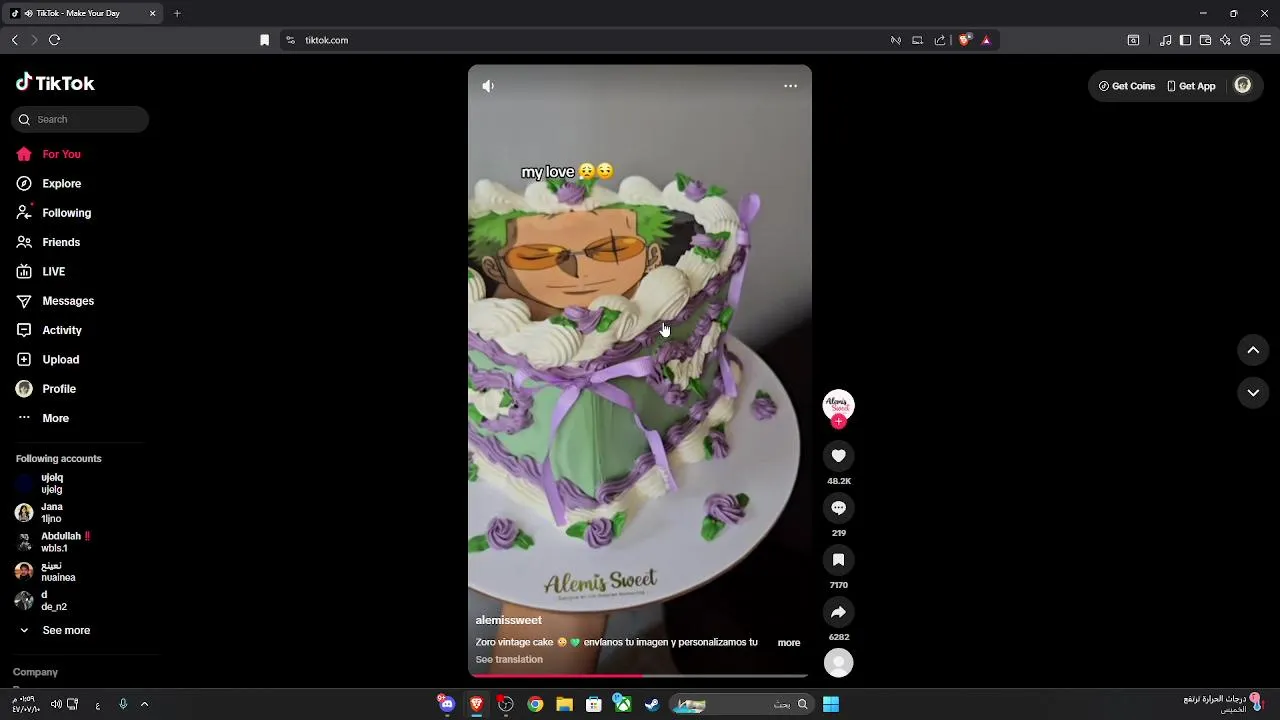This screenshot has width=1280, height=720.
Task: Expand the Company footer section
Action: 36,672
